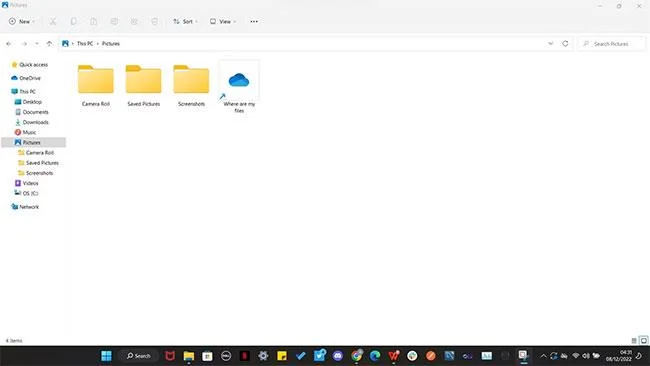This screenshot has width=650, height=366.
Task: Open OS (C:) drive in the sidebar
Action: (26, 193)
